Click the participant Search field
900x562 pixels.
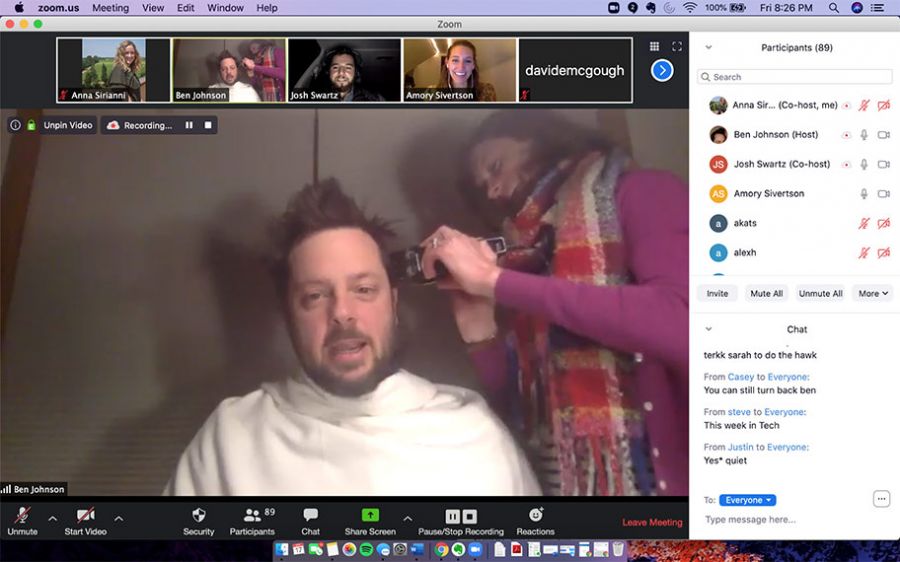tap(795, 77)
